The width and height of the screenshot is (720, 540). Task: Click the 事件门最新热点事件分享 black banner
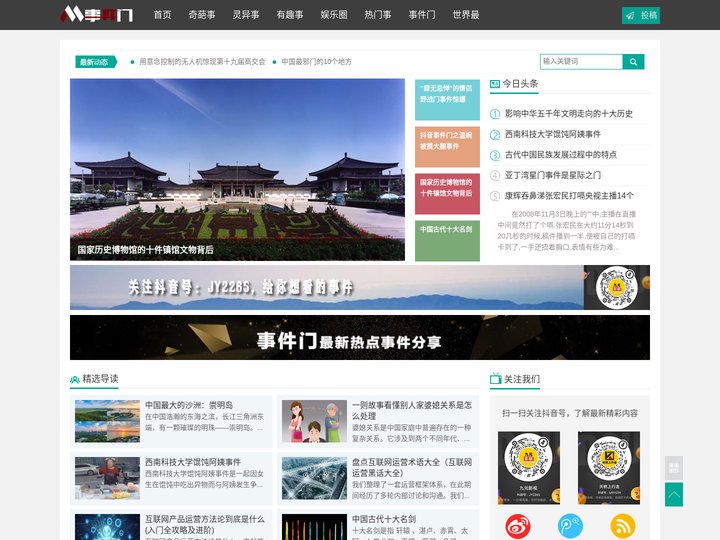(360, 338)
